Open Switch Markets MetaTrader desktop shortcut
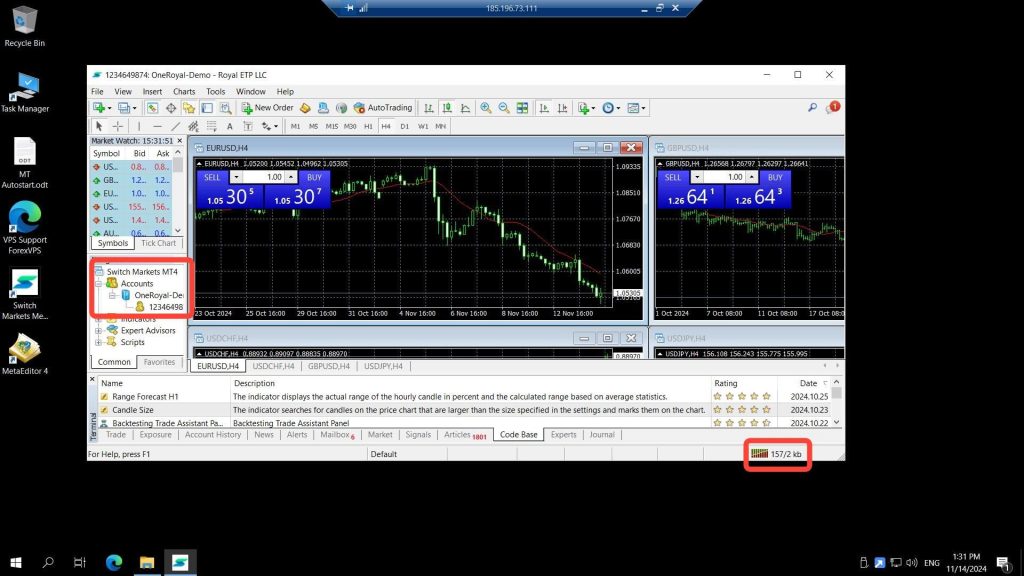Screen dimensions: 1024x576 [x=25, y=295]
